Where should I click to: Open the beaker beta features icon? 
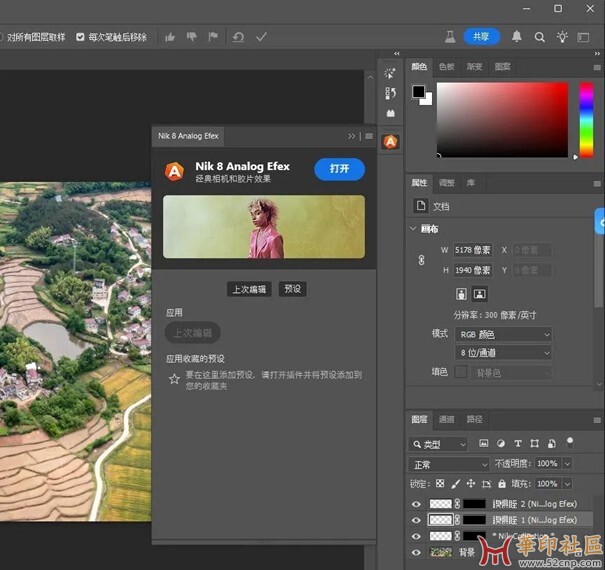[x=450, y=37]
